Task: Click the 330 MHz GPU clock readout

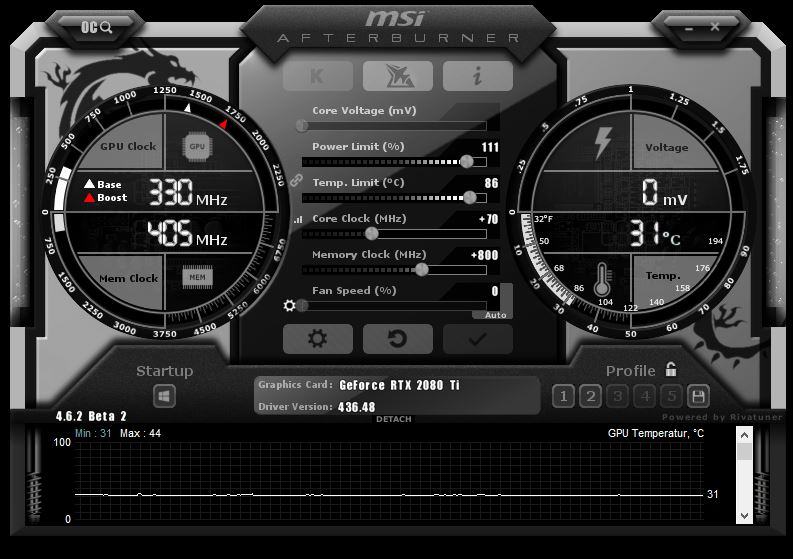Action: click(x=188, y=193)
